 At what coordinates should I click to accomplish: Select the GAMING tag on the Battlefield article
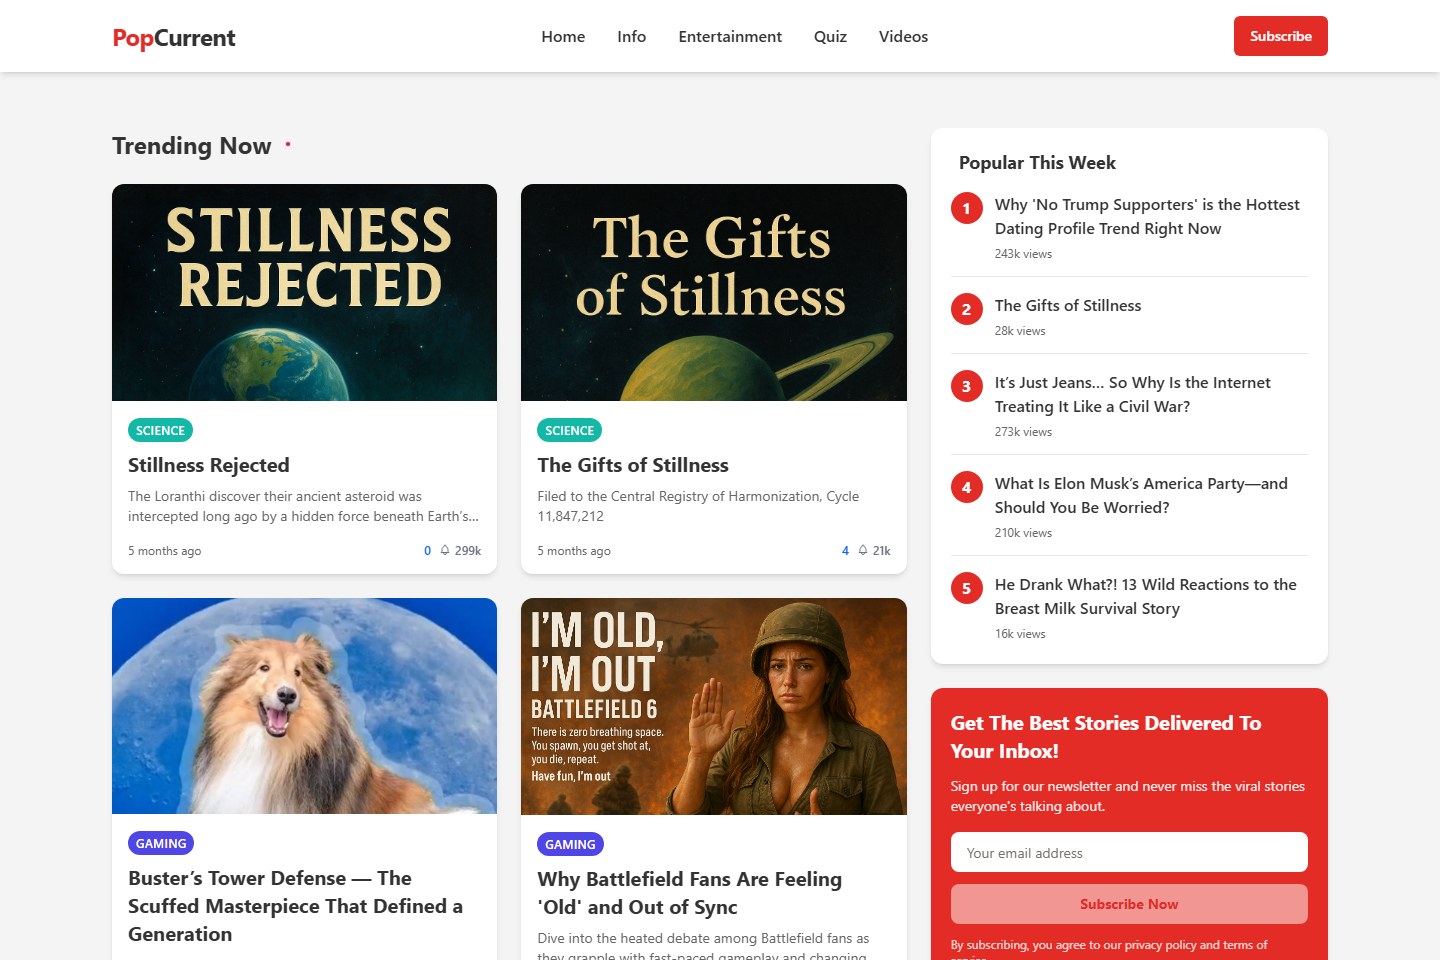[570, 844]
